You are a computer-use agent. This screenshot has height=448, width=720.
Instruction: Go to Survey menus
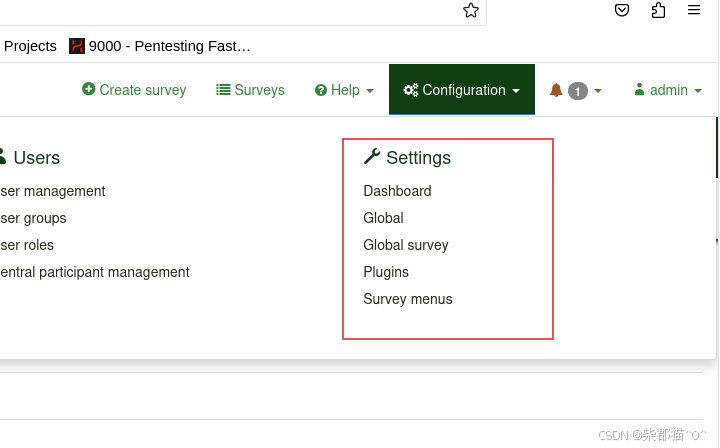click(408, 299)
